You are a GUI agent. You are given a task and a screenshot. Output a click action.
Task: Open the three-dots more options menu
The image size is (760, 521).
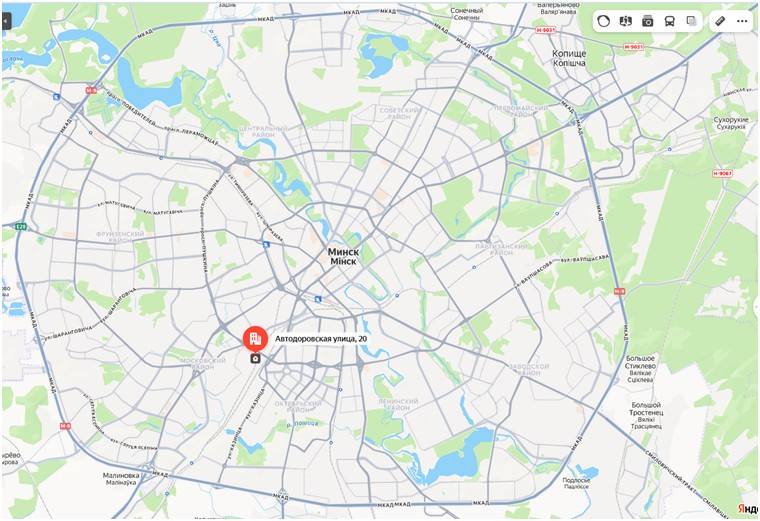742,21
